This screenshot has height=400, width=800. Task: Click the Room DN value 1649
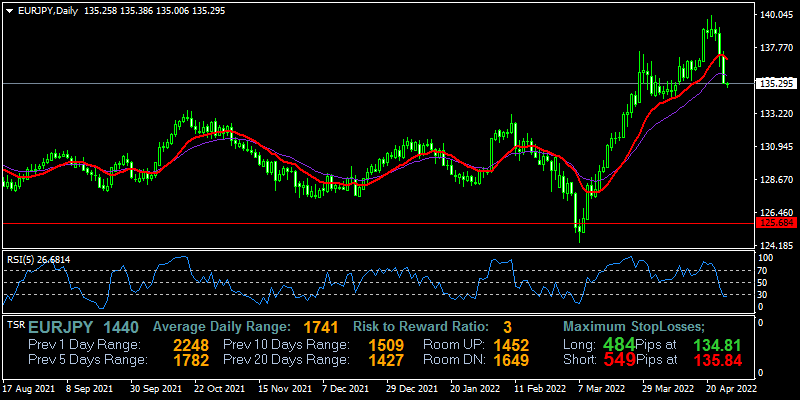pyautogui.click(x=511, y=360)
